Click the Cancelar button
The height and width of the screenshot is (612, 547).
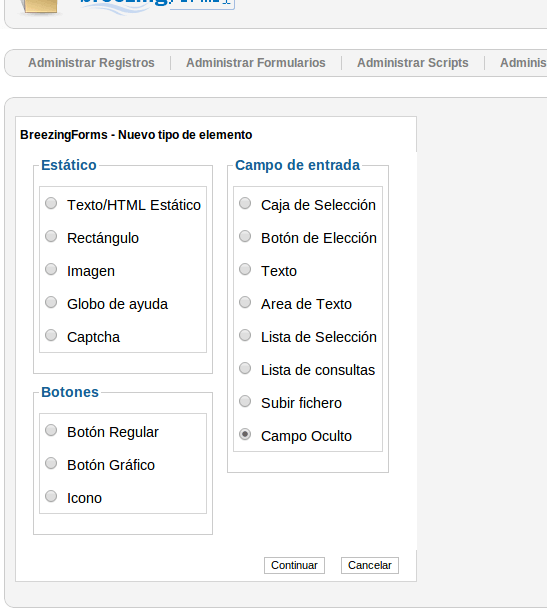click(370, 566)
